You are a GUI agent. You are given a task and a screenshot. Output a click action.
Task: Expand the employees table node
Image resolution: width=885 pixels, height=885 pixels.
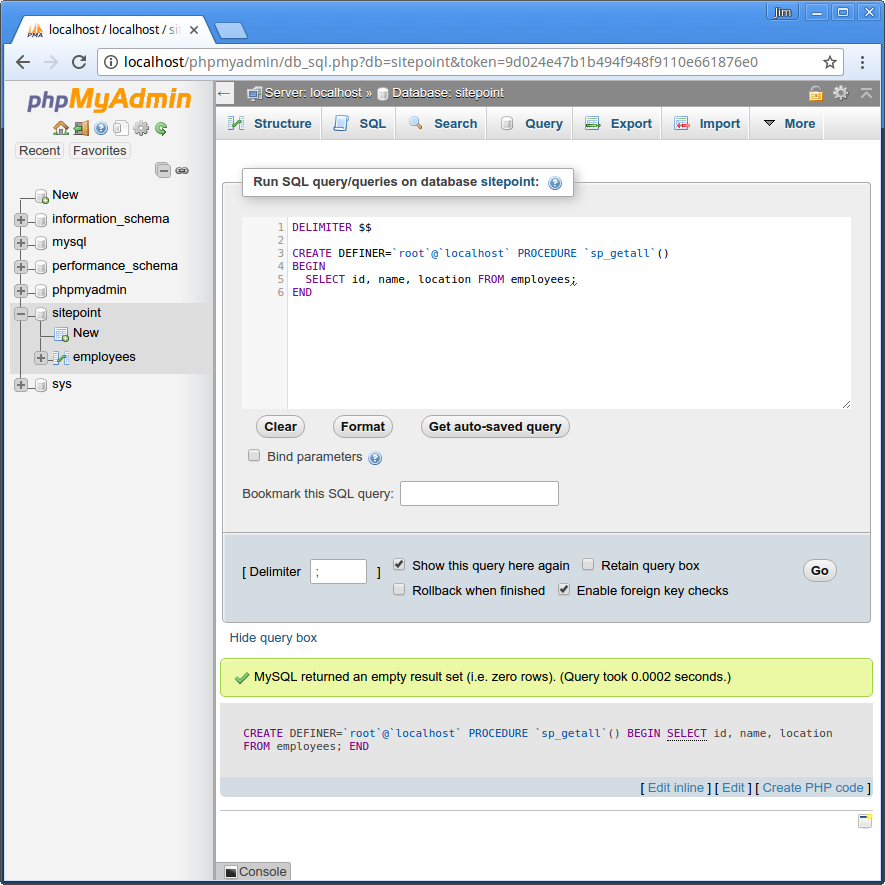coord(40,356)
